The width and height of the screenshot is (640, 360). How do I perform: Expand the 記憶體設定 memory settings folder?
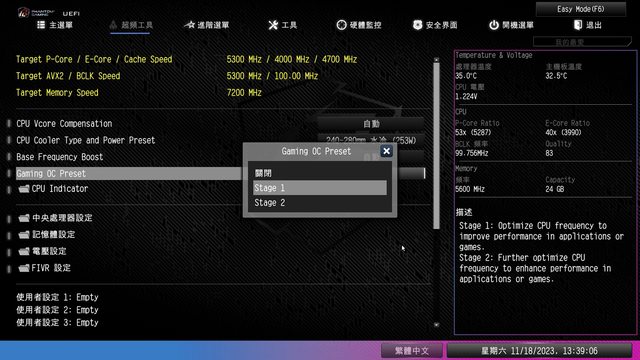(47, 235)
